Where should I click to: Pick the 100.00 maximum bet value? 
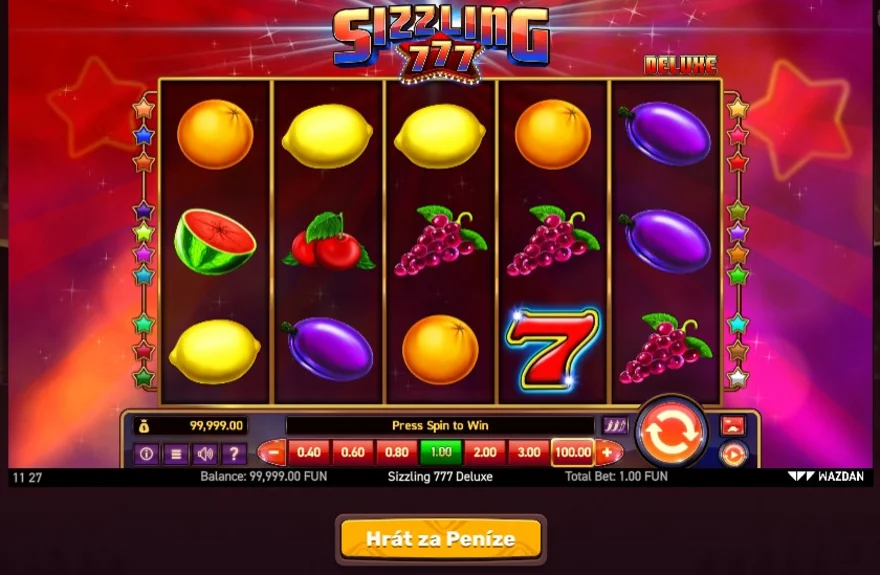point(572,452)
